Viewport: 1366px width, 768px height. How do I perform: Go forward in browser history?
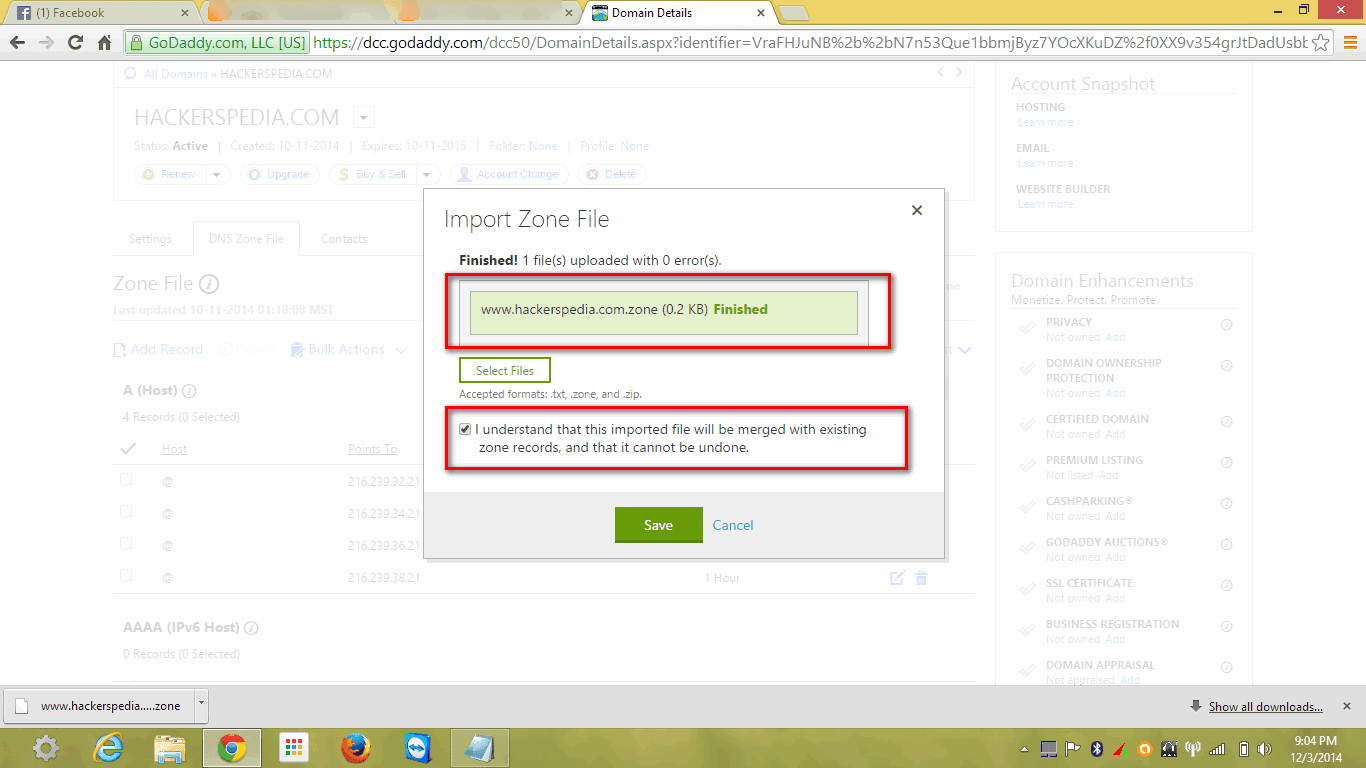46,43
